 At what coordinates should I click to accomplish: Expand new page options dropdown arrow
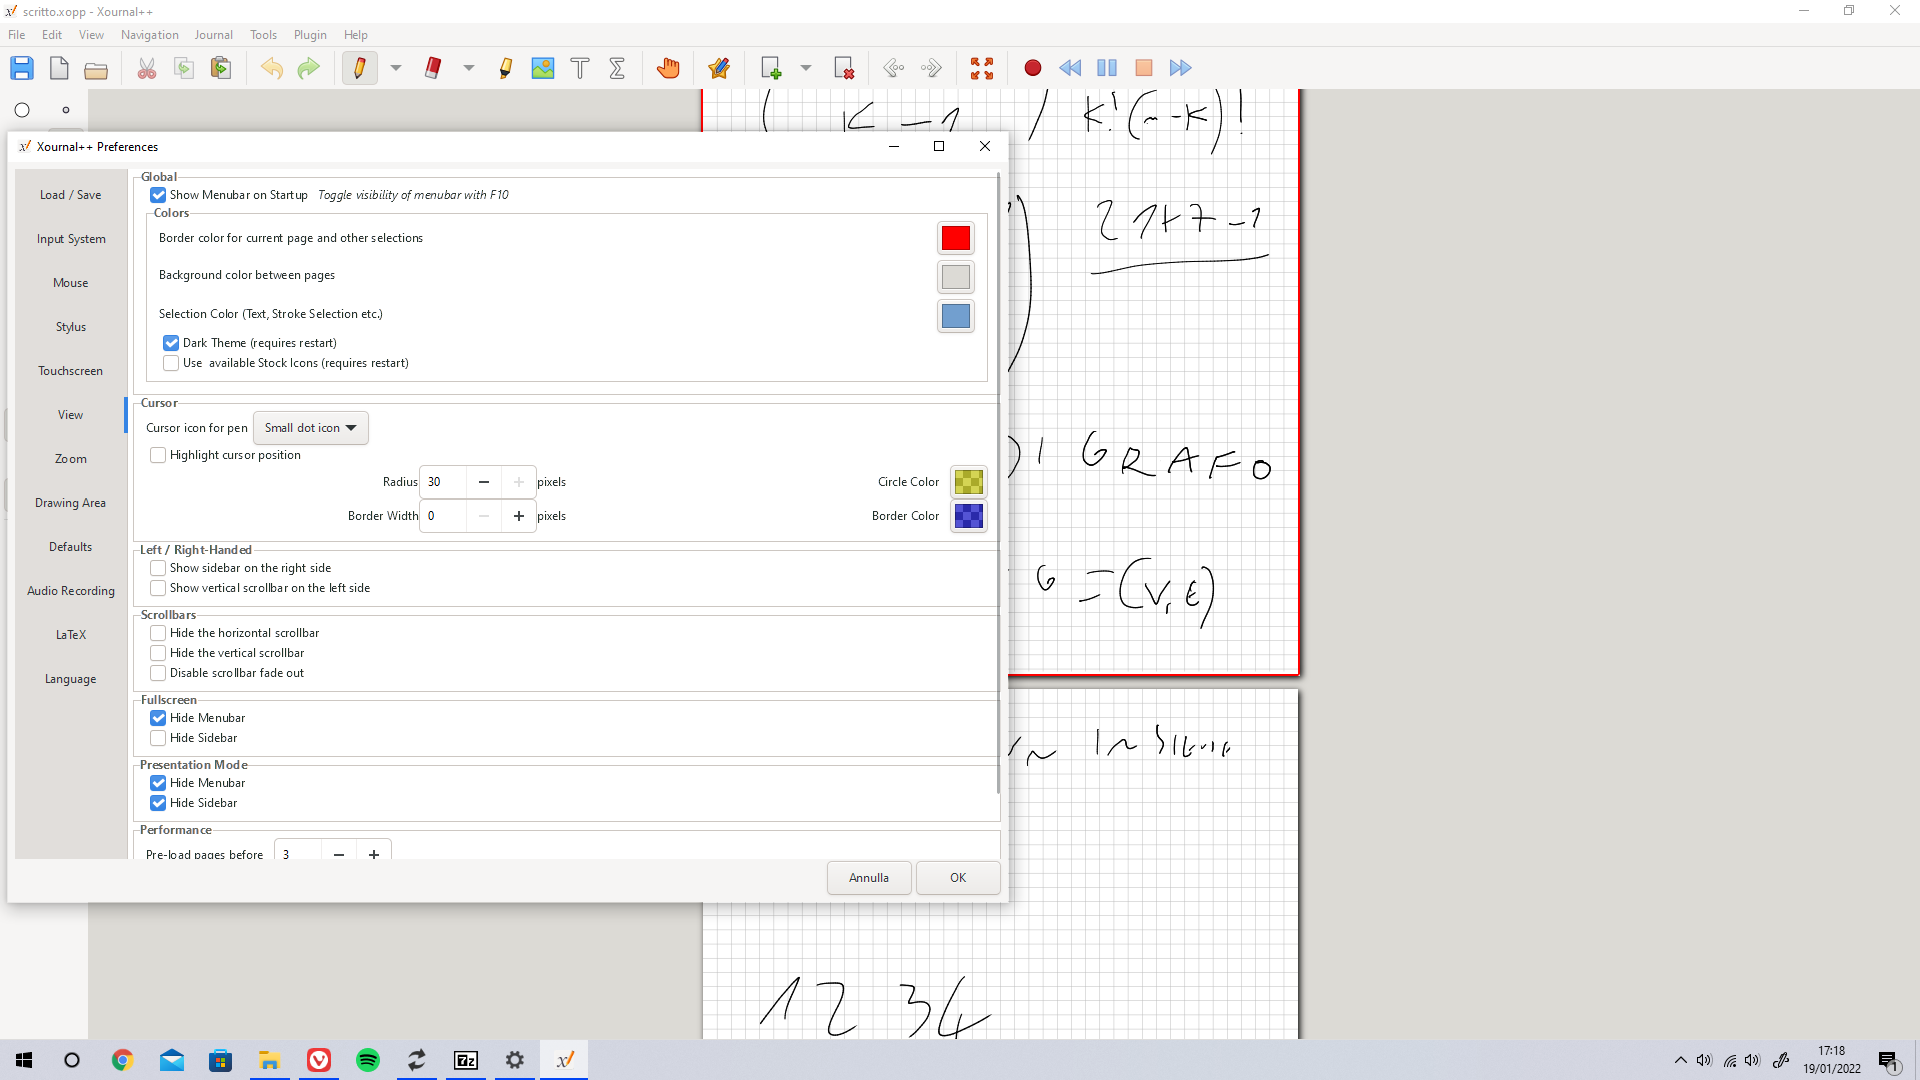pos(806,68)
